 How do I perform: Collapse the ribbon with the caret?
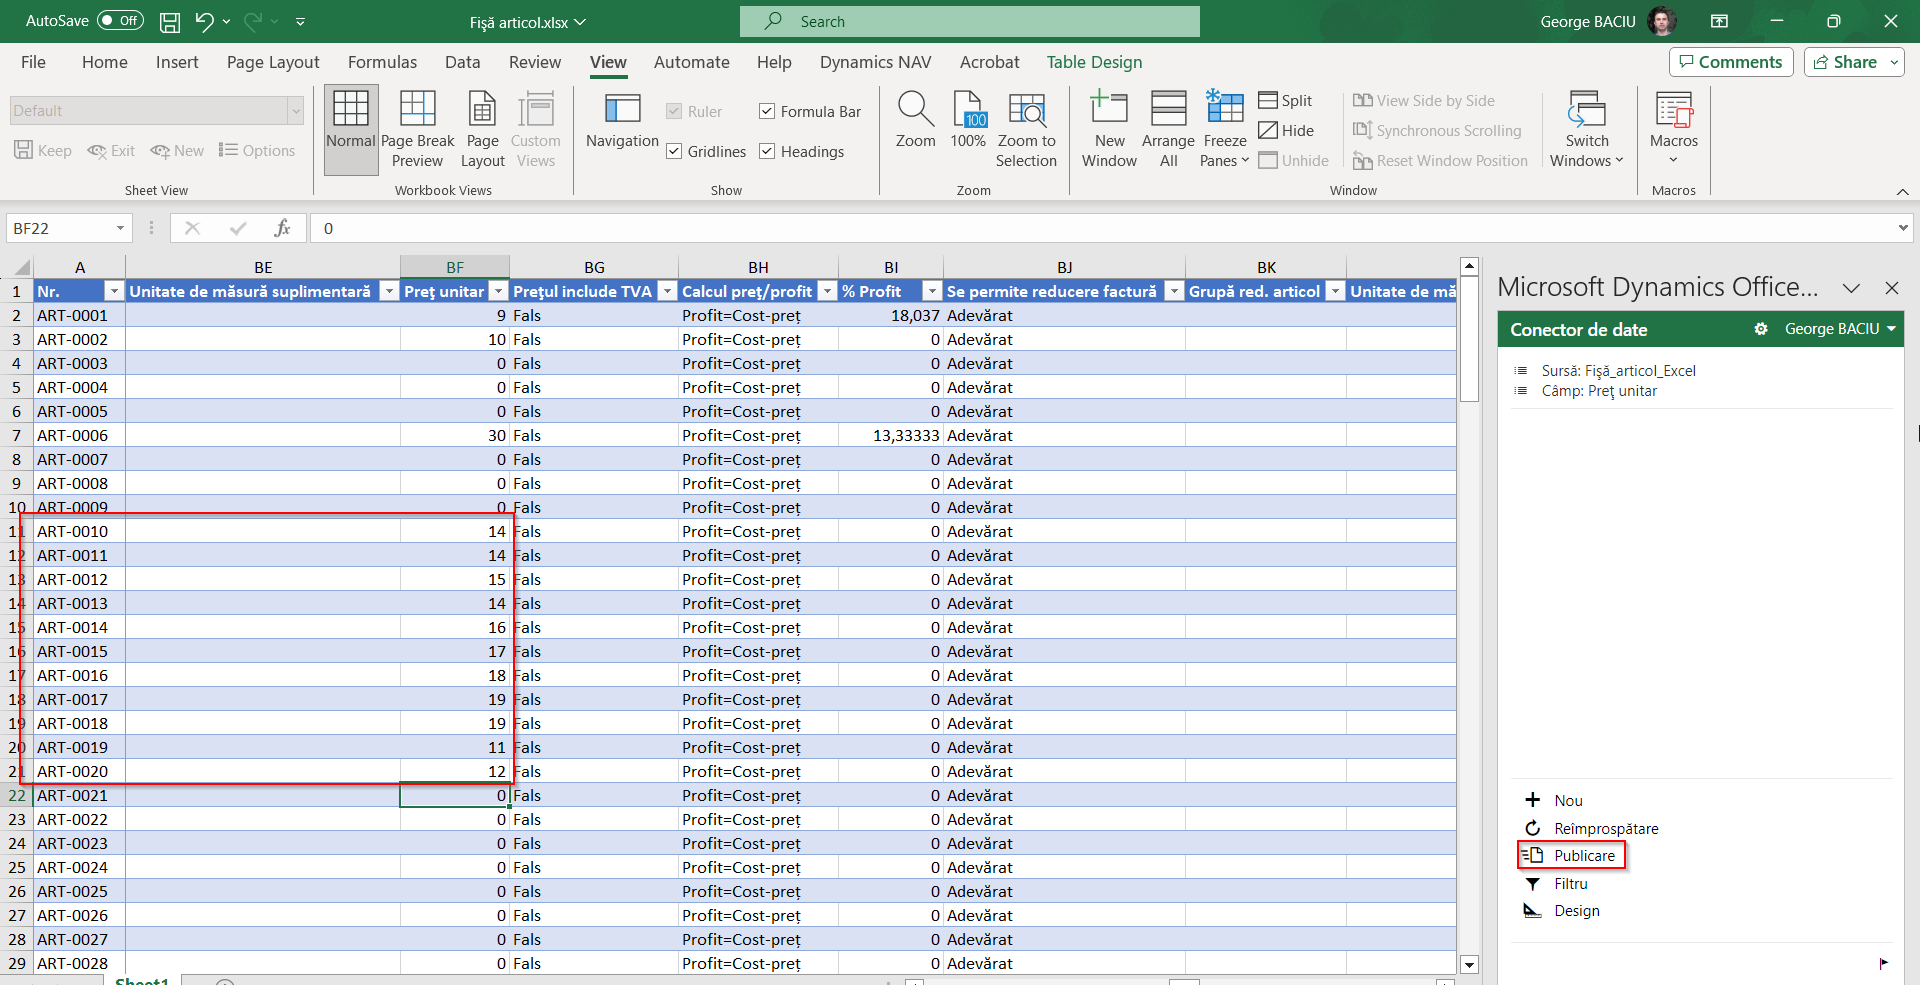click(1902, 191)
